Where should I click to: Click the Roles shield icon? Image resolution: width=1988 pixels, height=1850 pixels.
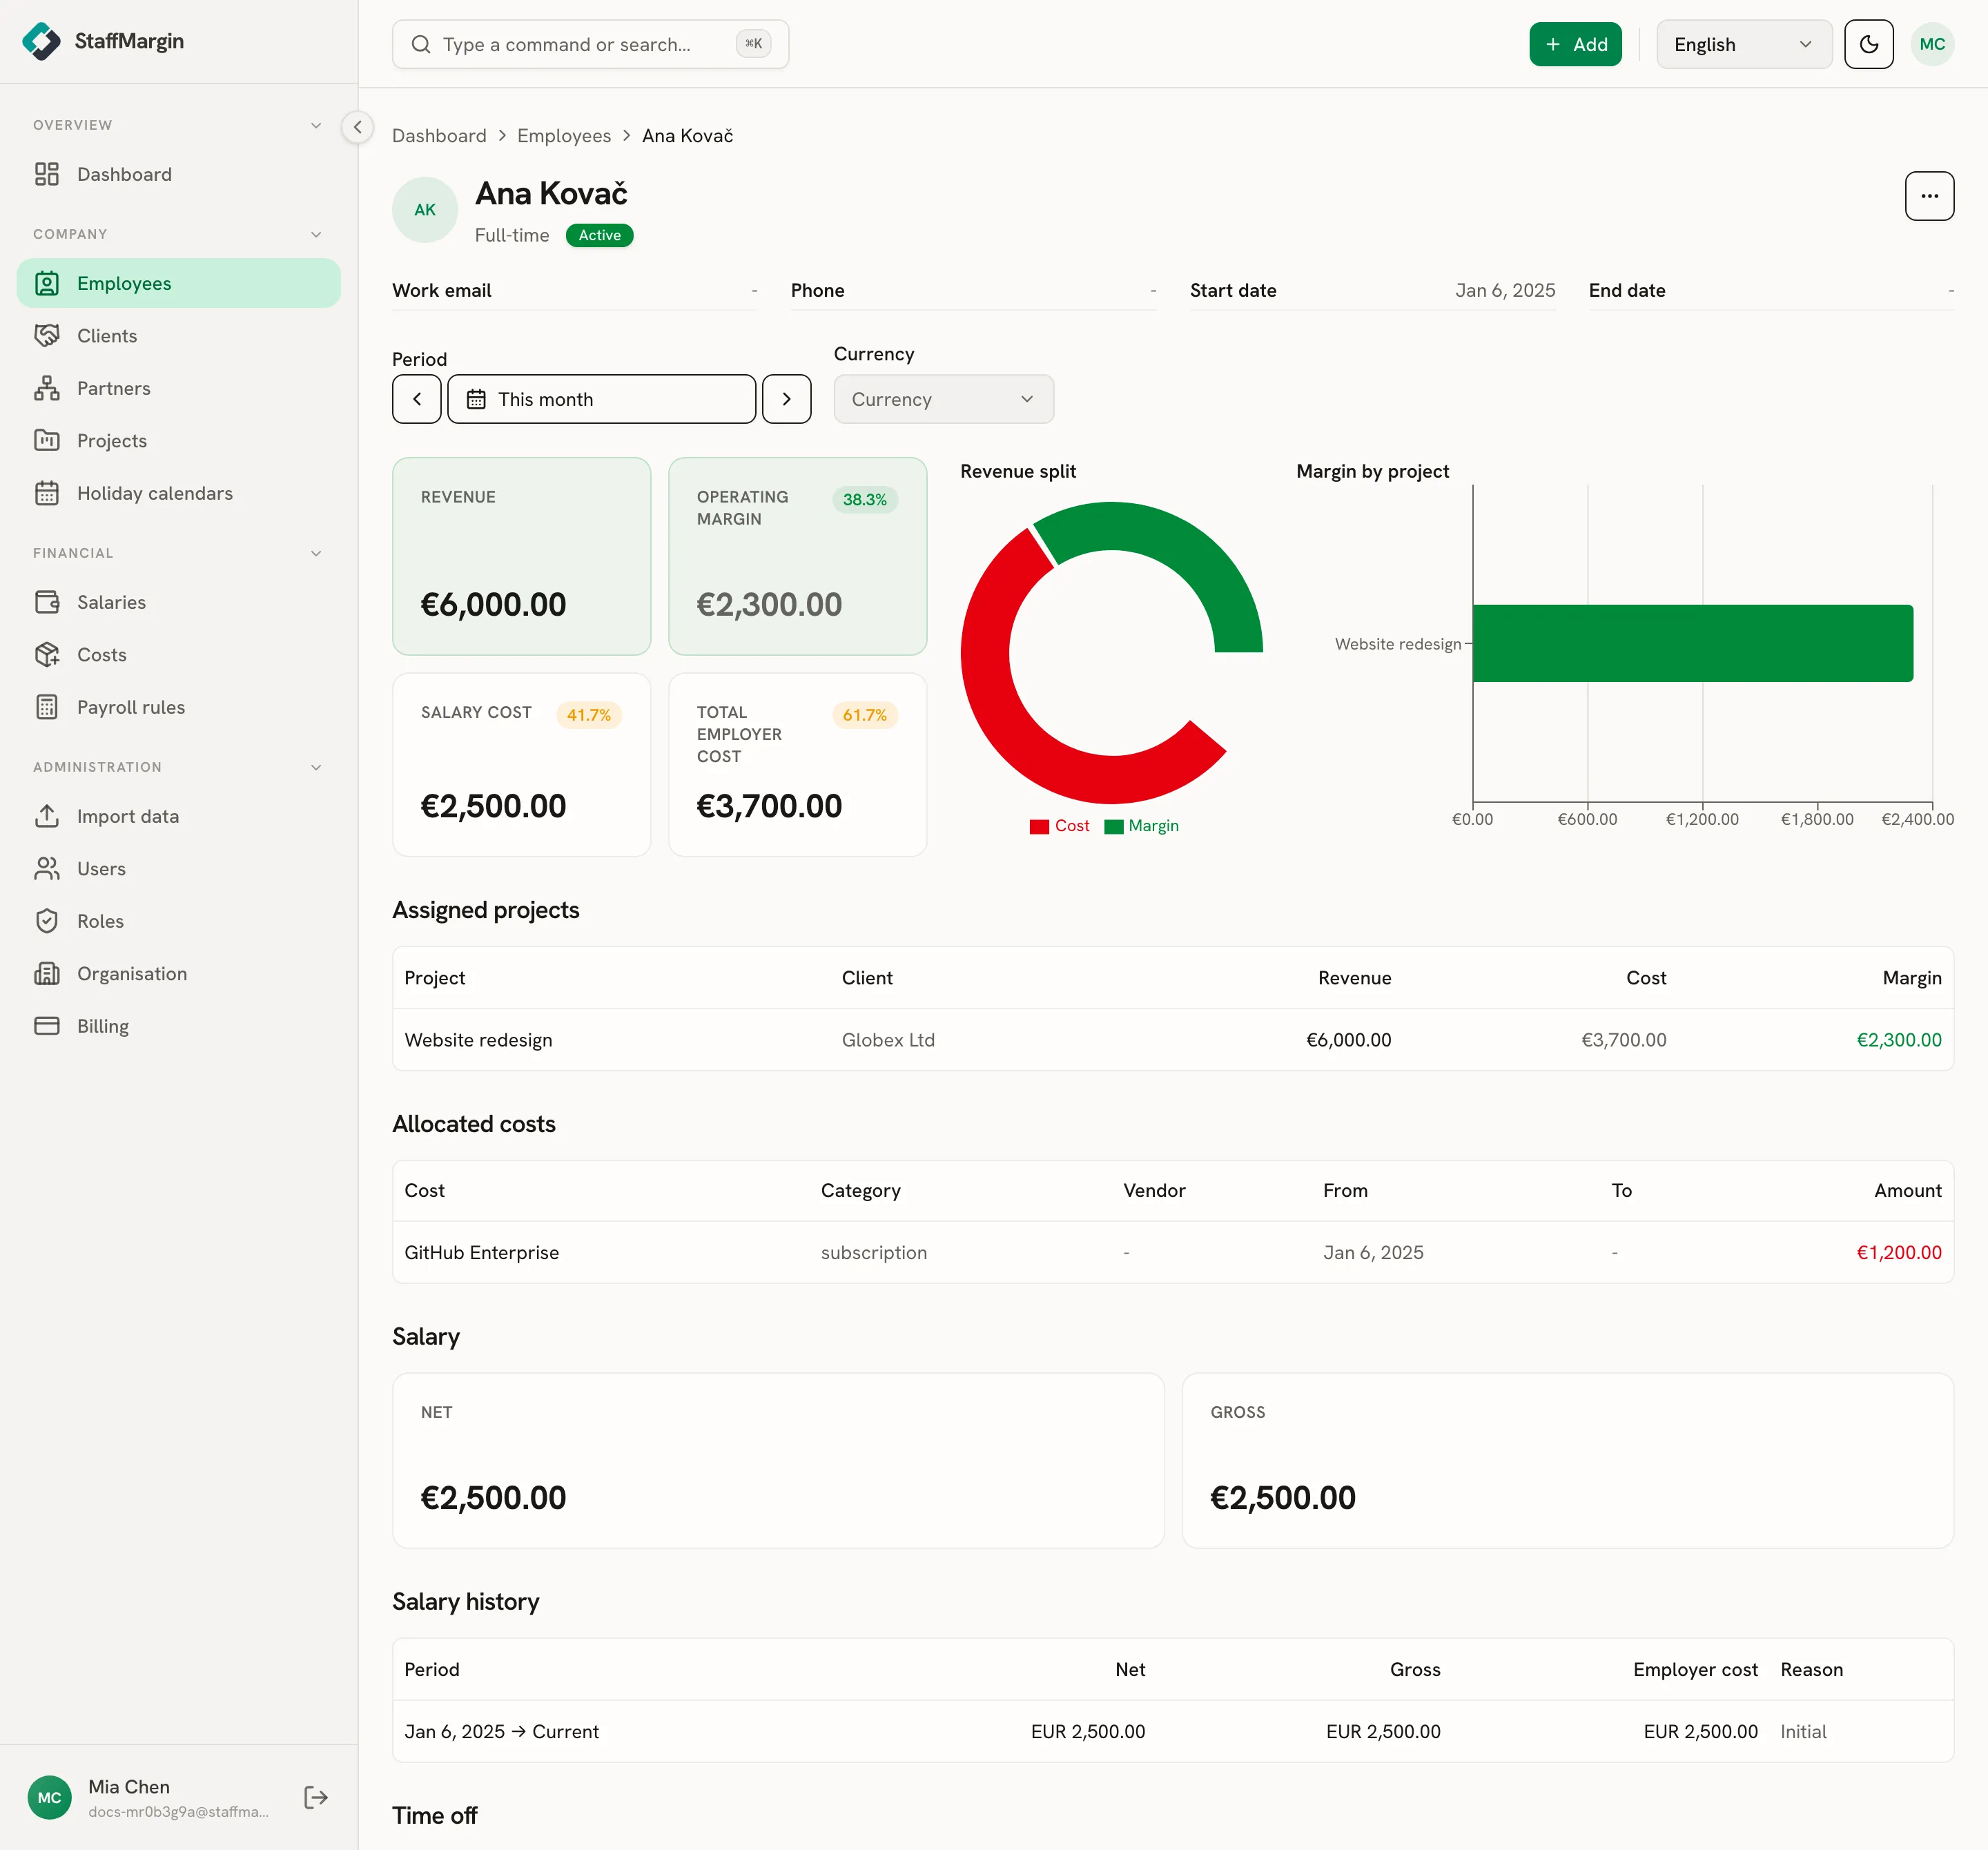(47, 921)
